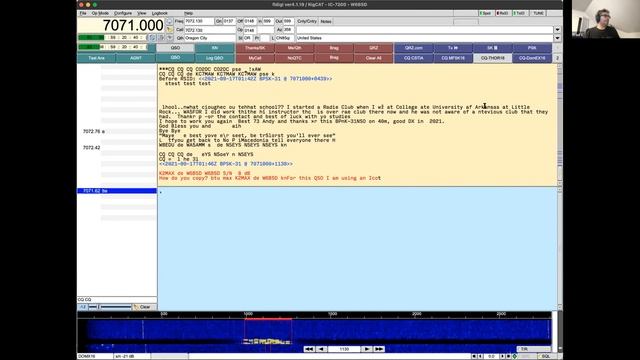Click the small button left of browser slider

point(82,307)
